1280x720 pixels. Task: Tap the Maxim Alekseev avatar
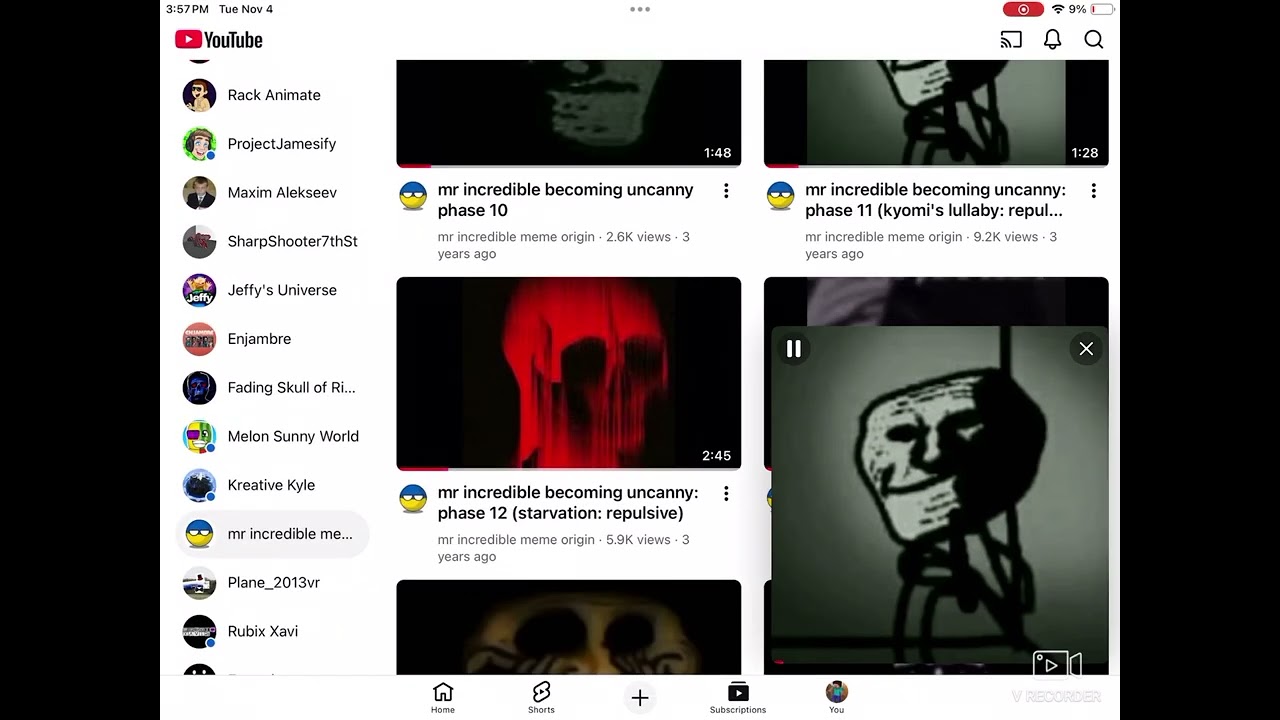pyautogui.click(x=199, y=193)
